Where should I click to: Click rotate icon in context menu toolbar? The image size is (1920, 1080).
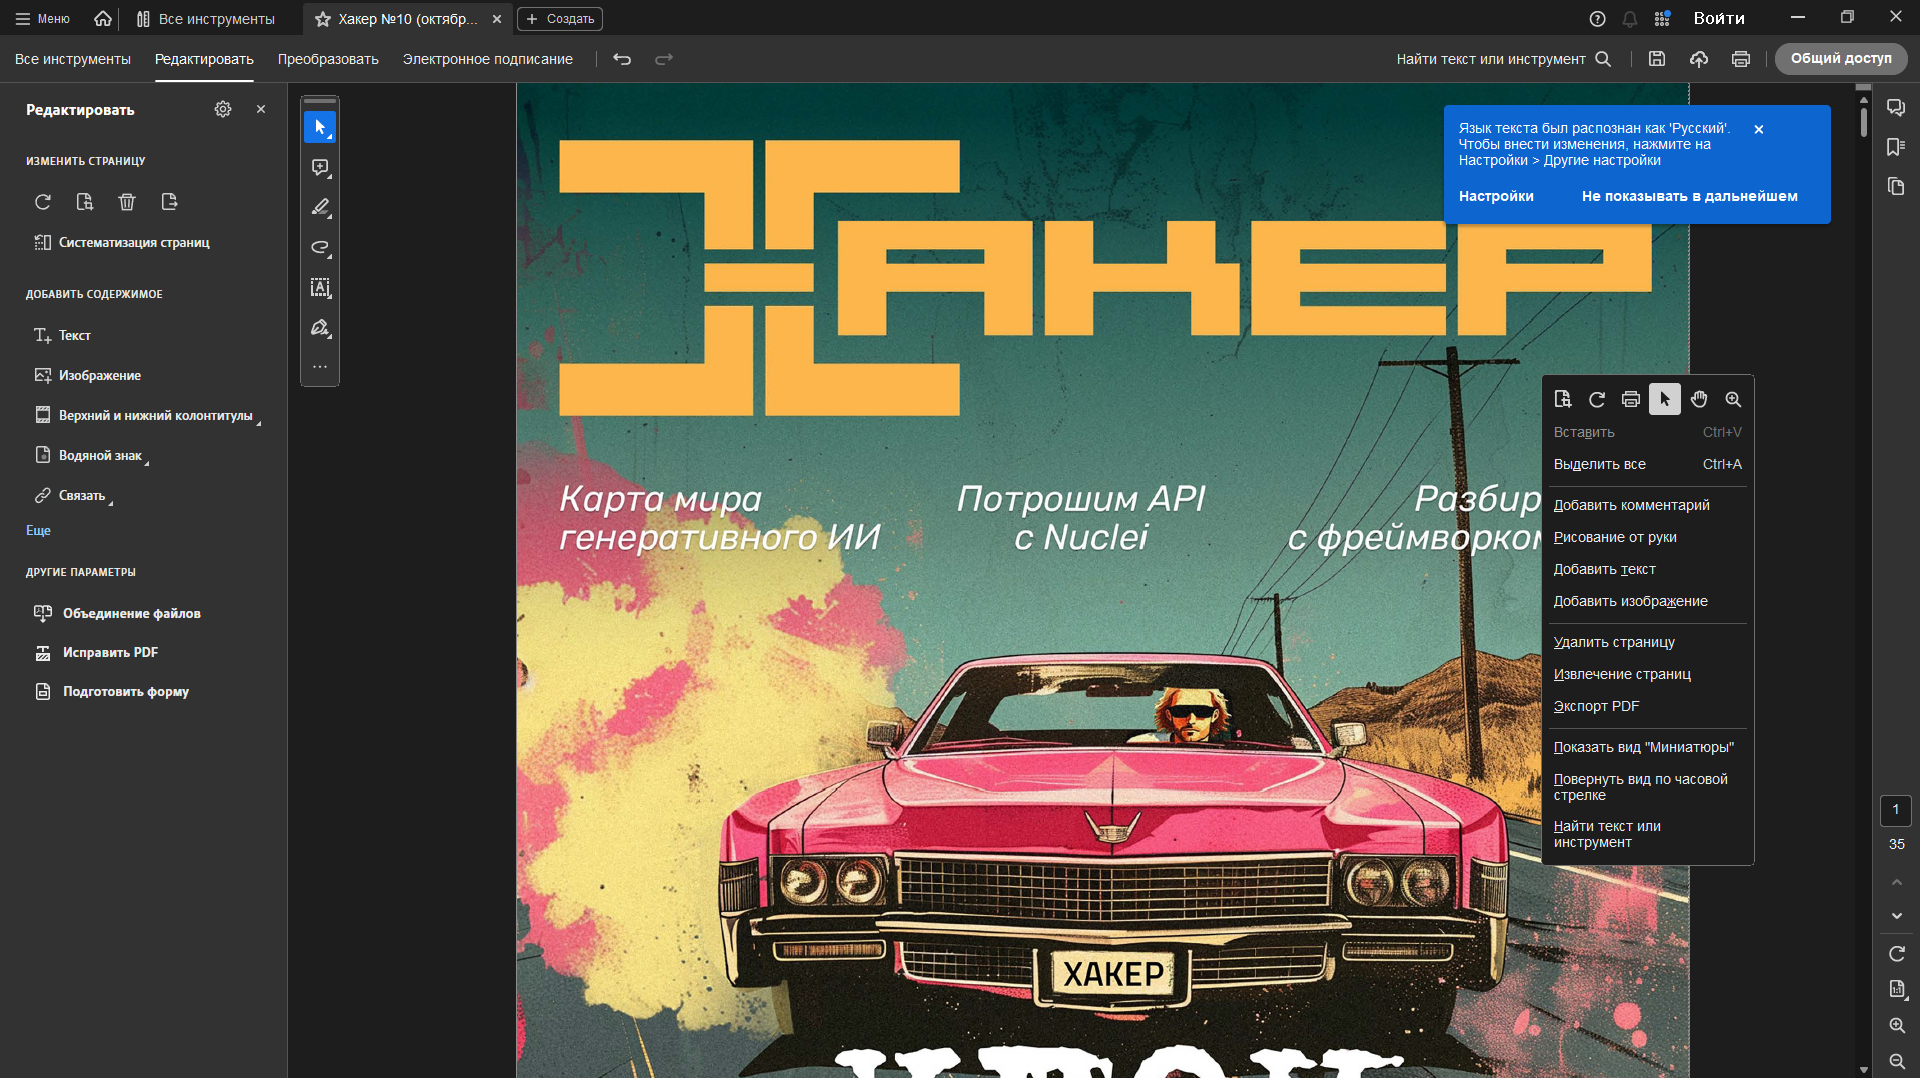pyautogui.click(x=1597, y=399)
